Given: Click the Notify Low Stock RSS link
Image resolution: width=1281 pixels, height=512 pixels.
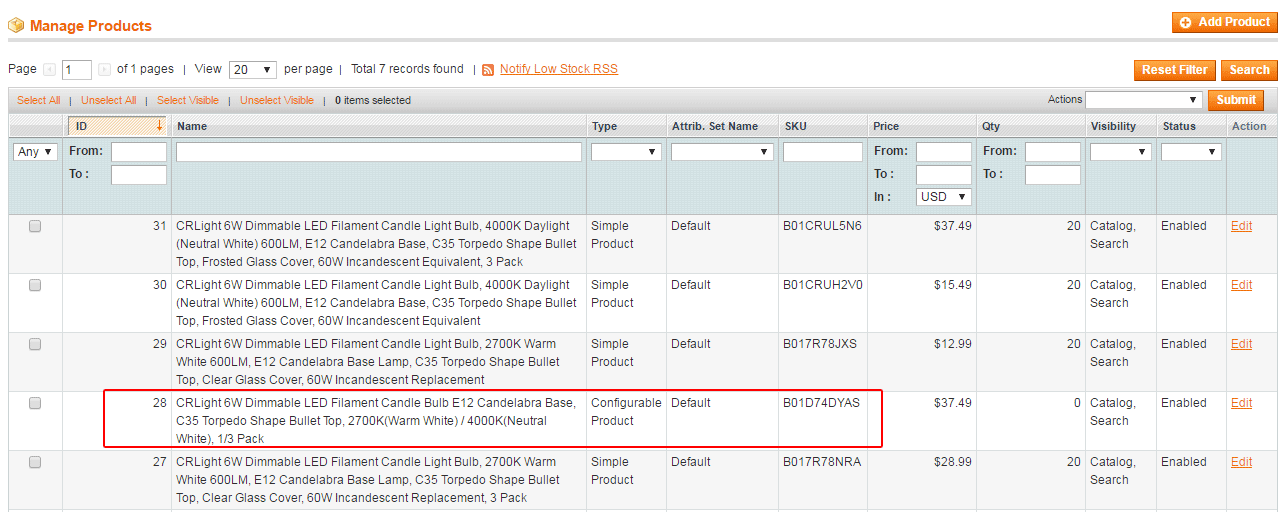Looking at the screenshot, I should [559, 69].
